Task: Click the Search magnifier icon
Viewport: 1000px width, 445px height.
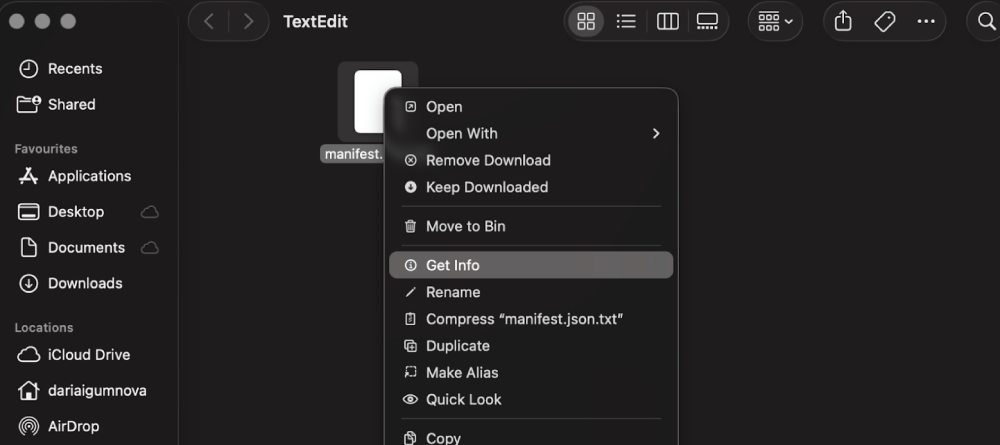Action: tap(984, 21)
